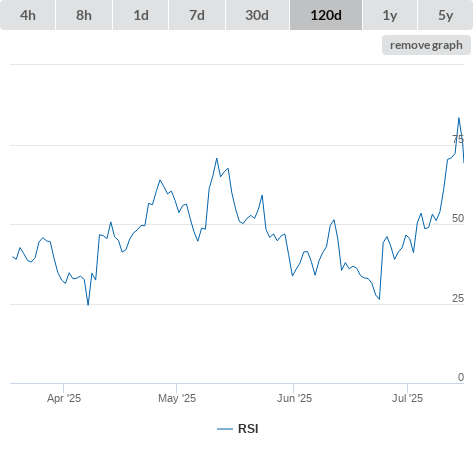
Task: Switch to the 8h time range
Action: coord(84,15)
